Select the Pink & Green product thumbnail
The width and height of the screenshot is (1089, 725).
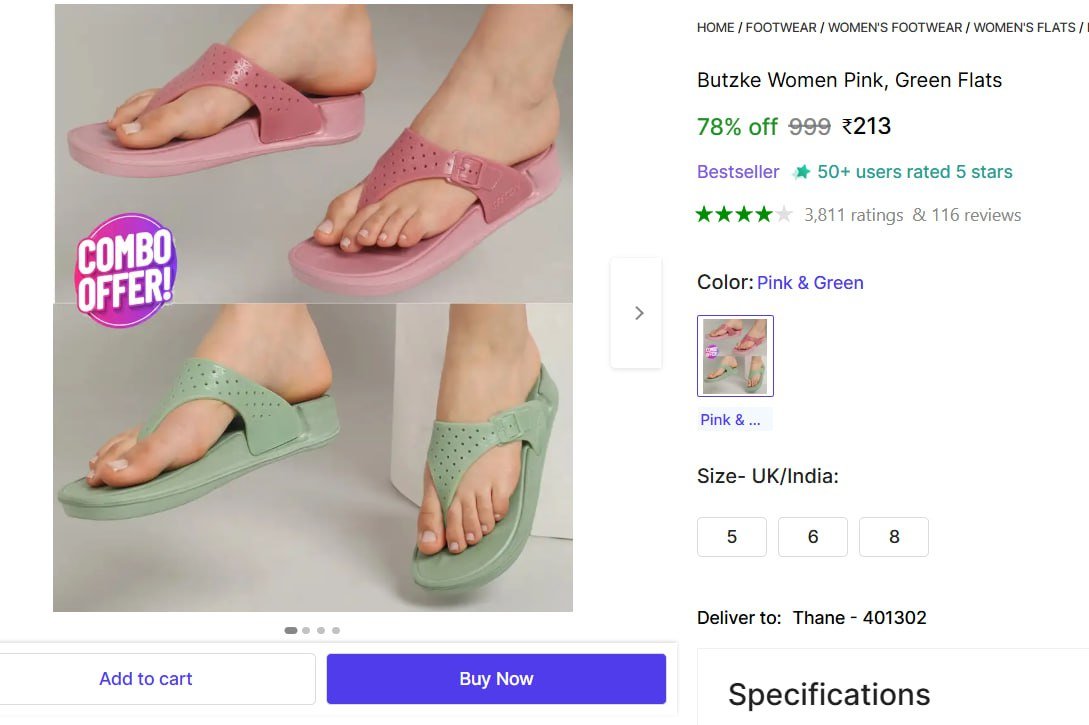click(735, 356)
